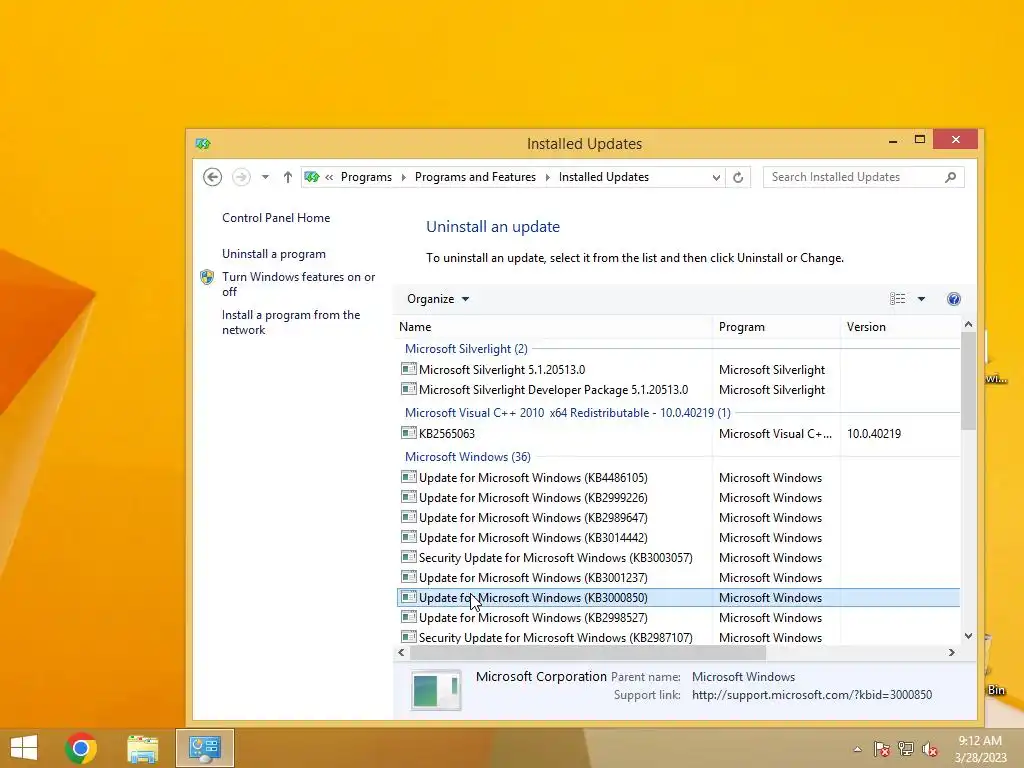1024x768 pixels.
Task: Click the Installed Updates title bar icon
Action: pos(203,144)
